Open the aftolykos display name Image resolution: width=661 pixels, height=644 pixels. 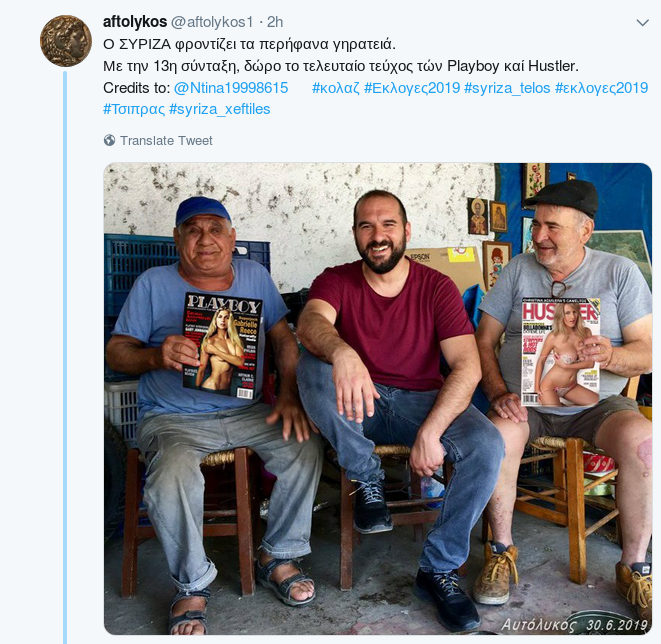tap(135, 22)
